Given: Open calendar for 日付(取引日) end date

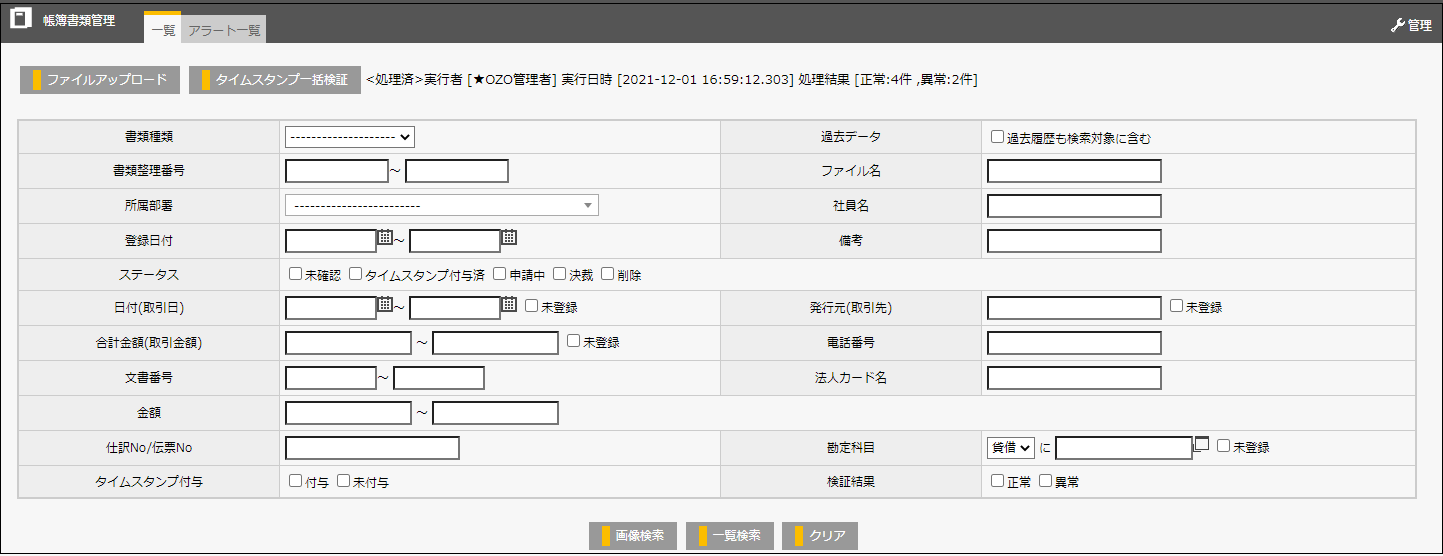Looking at the screenshot, I should coord(509,305).
